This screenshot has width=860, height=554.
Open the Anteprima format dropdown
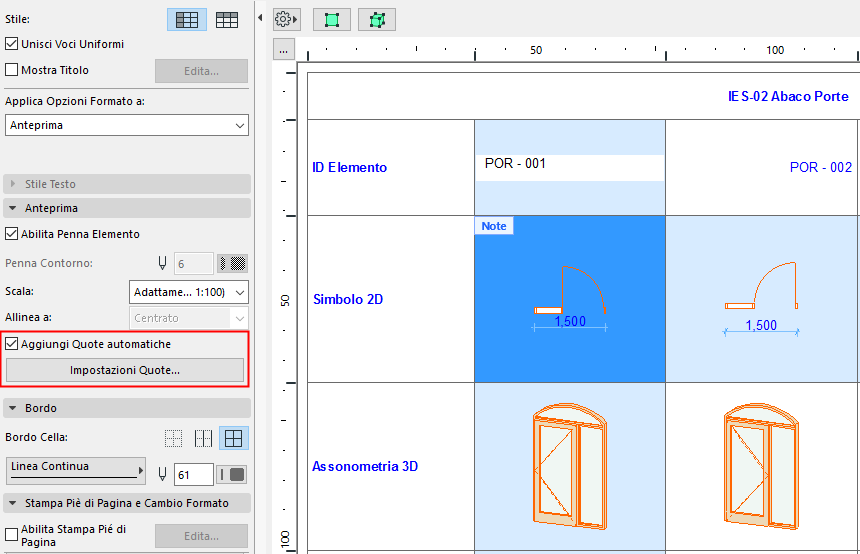[x=127, y=125]
